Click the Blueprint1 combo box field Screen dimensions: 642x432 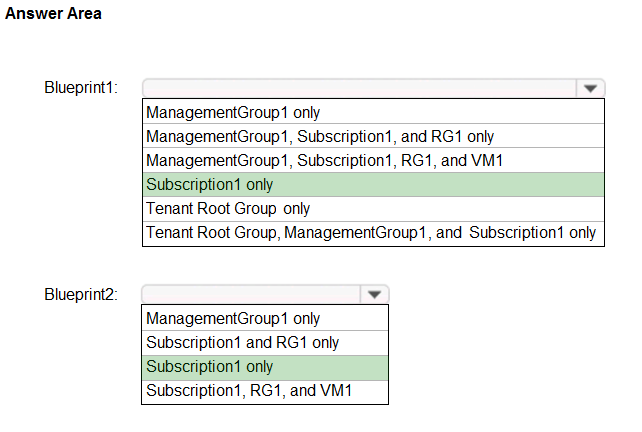[359, 88]
